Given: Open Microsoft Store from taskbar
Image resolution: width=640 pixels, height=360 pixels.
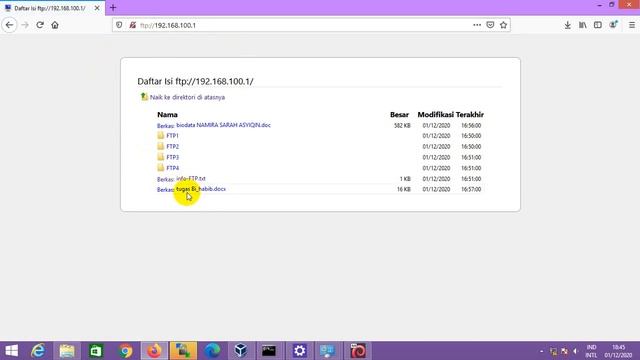Looking at the screenshot, I should pos(96,351).
